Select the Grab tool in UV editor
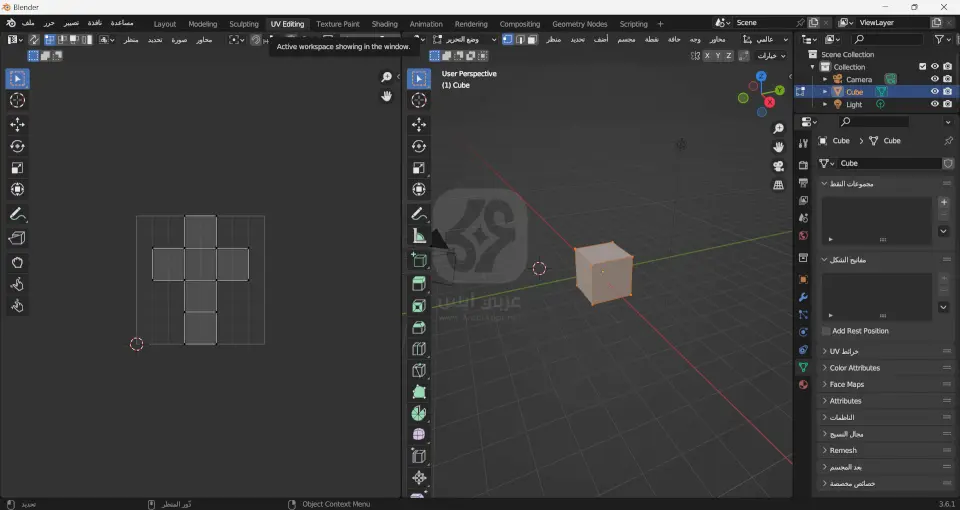 (17, 262)
